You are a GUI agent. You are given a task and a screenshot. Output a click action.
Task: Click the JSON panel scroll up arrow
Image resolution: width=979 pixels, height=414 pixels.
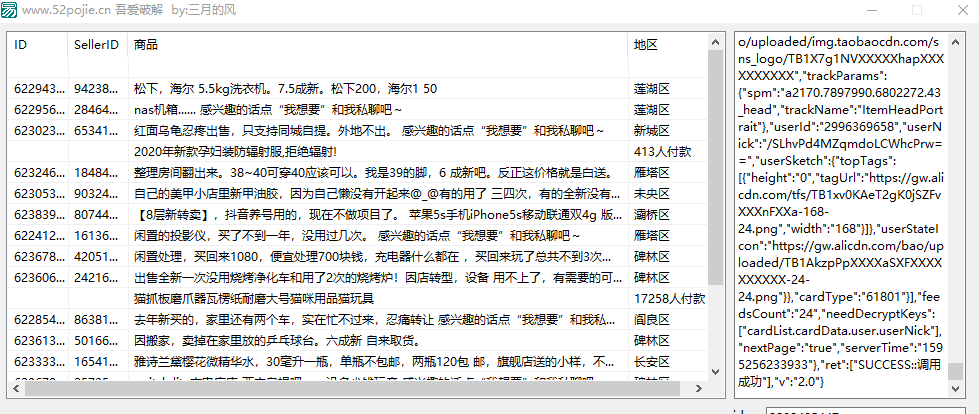(x=955, y=42)
